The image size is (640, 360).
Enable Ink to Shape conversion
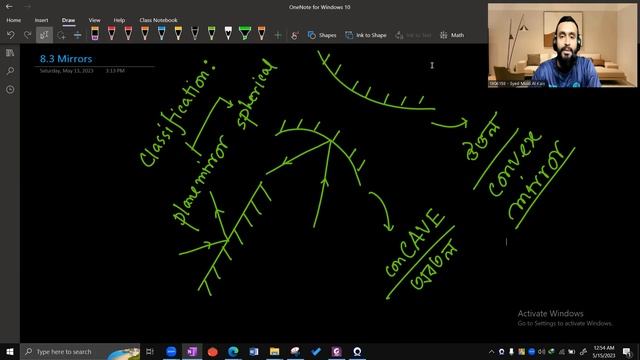pos(366,36)
